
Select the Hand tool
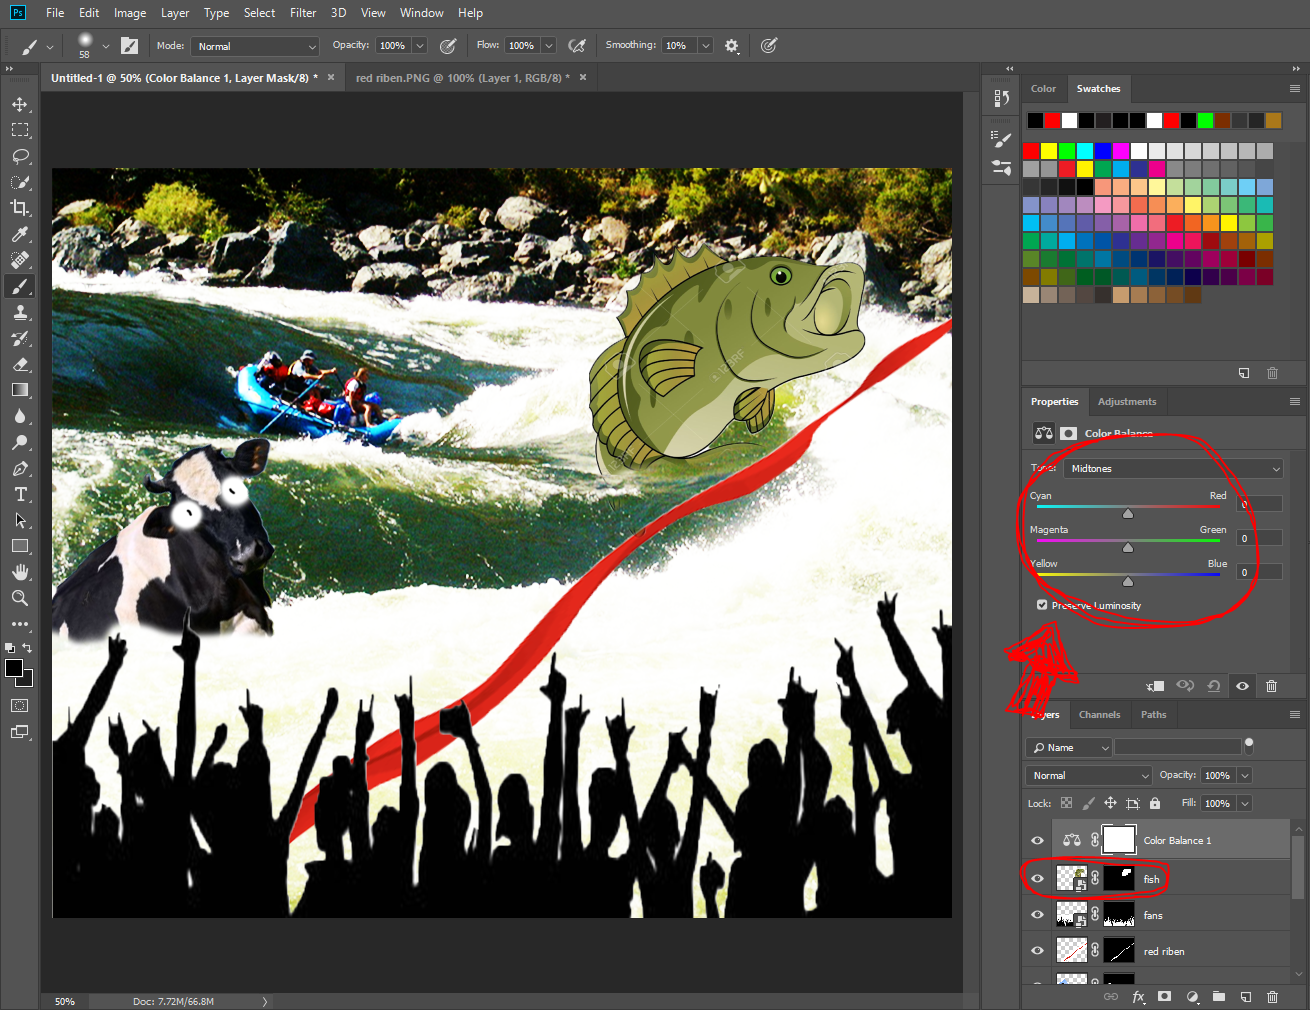click(x=20, y=572)
